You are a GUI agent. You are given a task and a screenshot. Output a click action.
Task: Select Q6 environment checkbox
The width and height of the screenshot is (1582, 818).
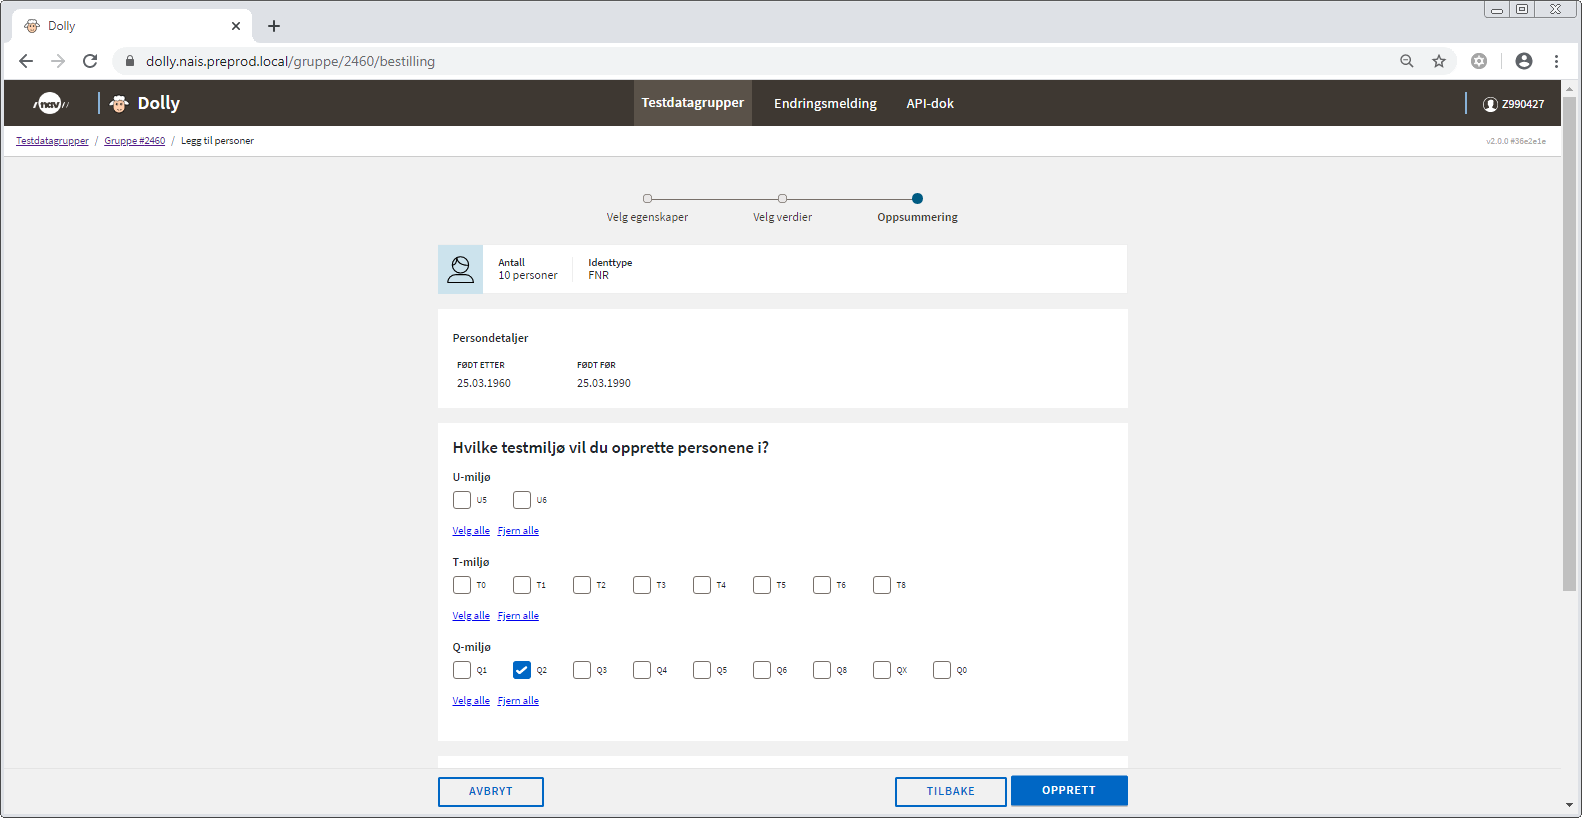(762, 670)
